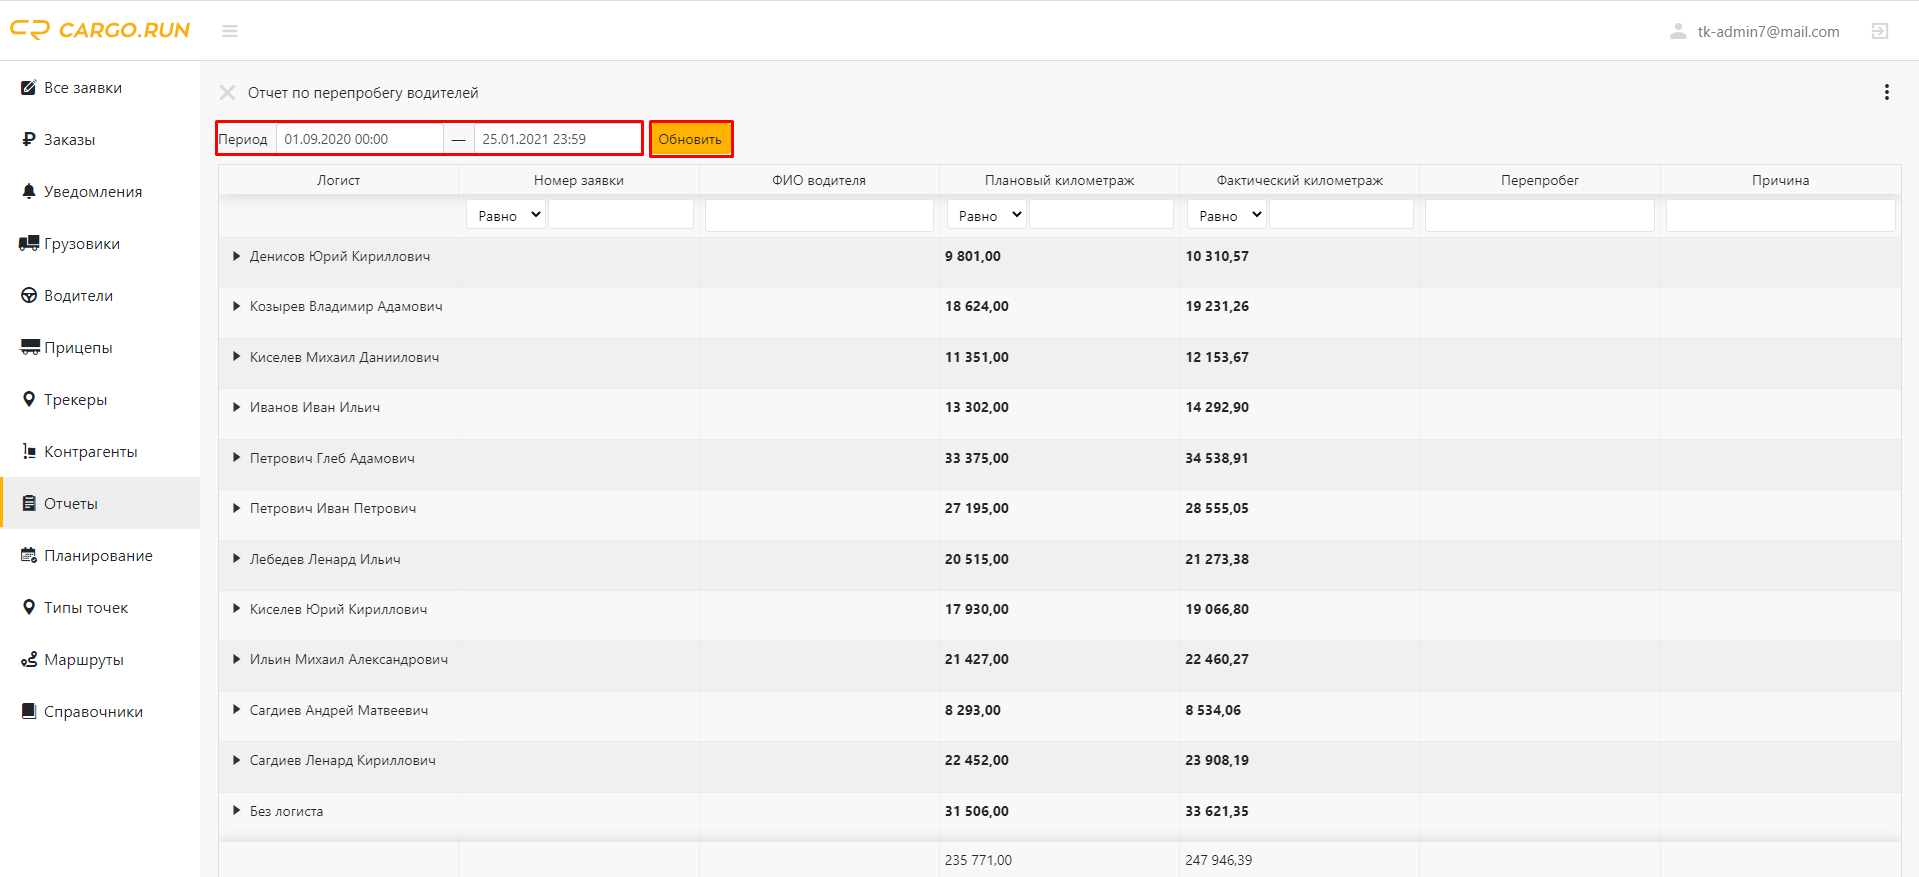Click the calendar icon beside Планирование
Screen dimensions: 1919x877
point(29,555)
